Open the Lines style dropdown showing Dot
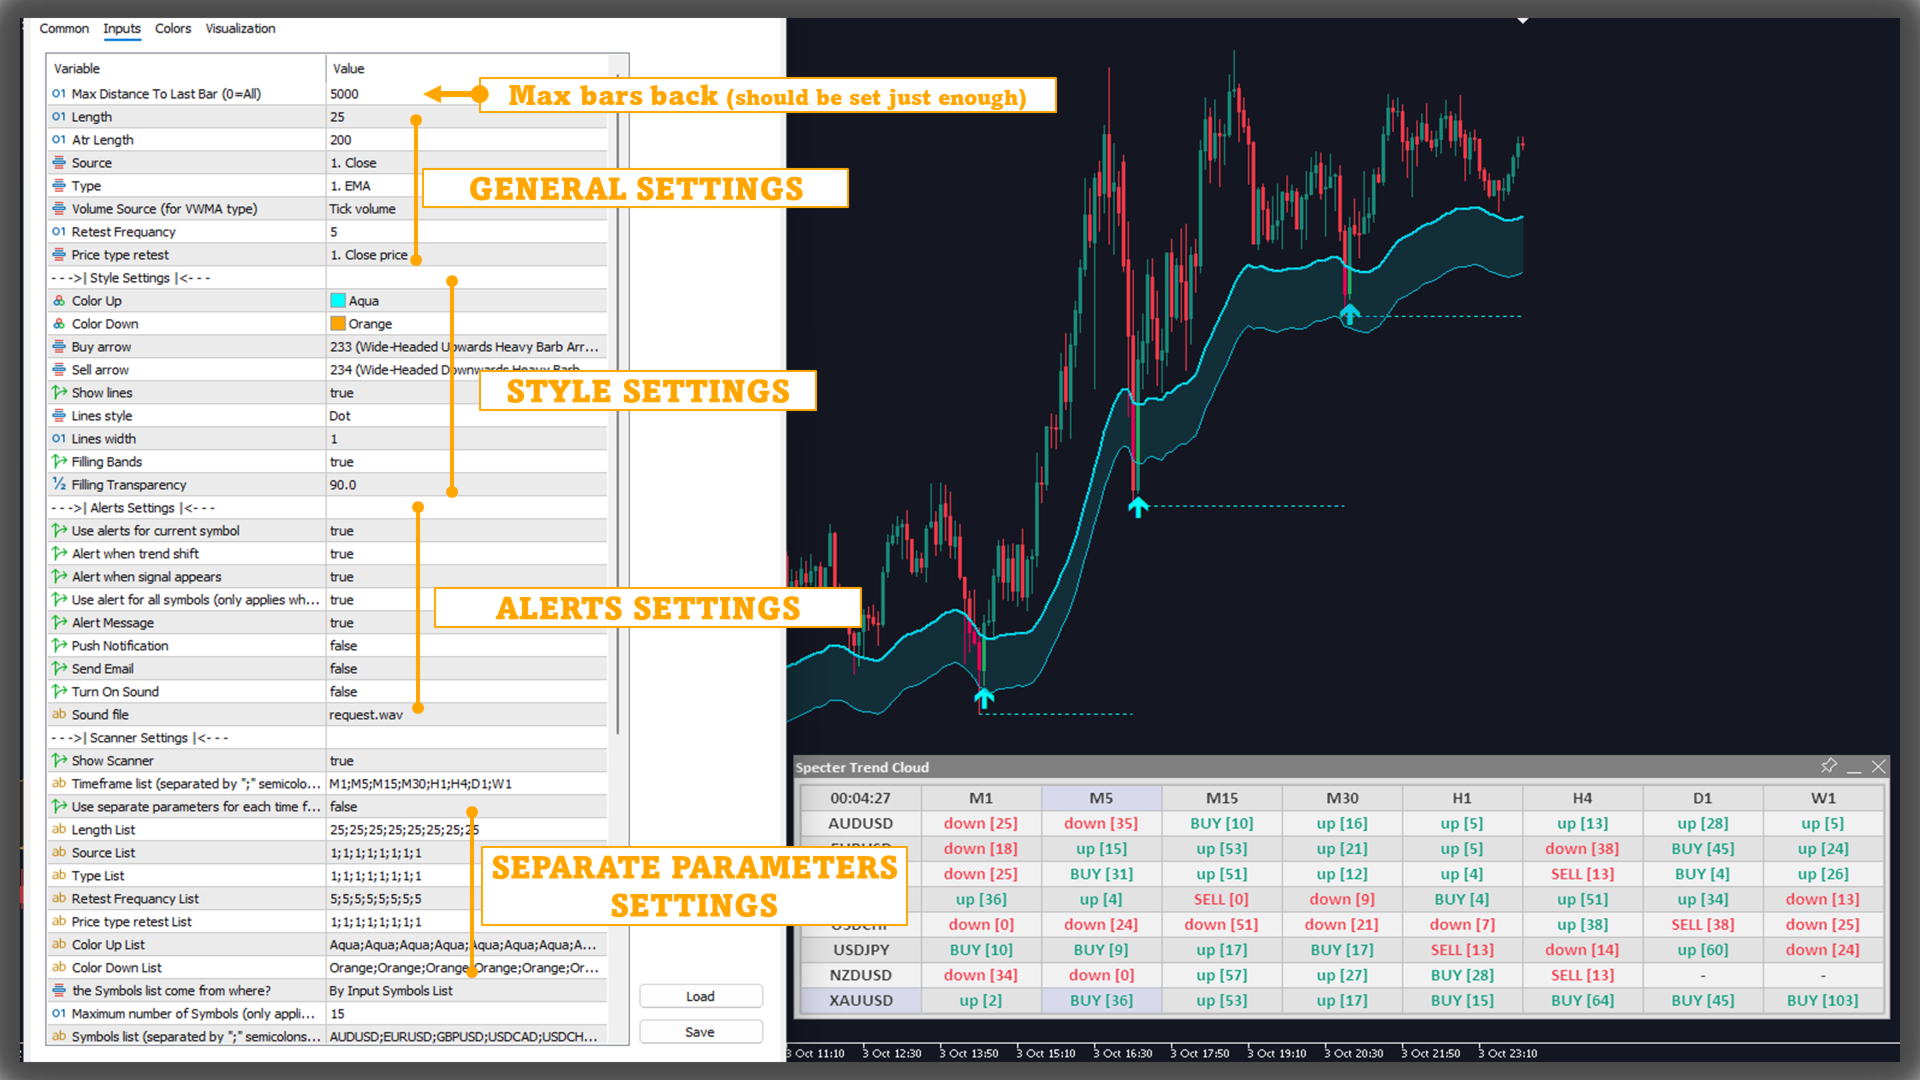This screenshot has height=1080, width=1920. coord(340,416)
